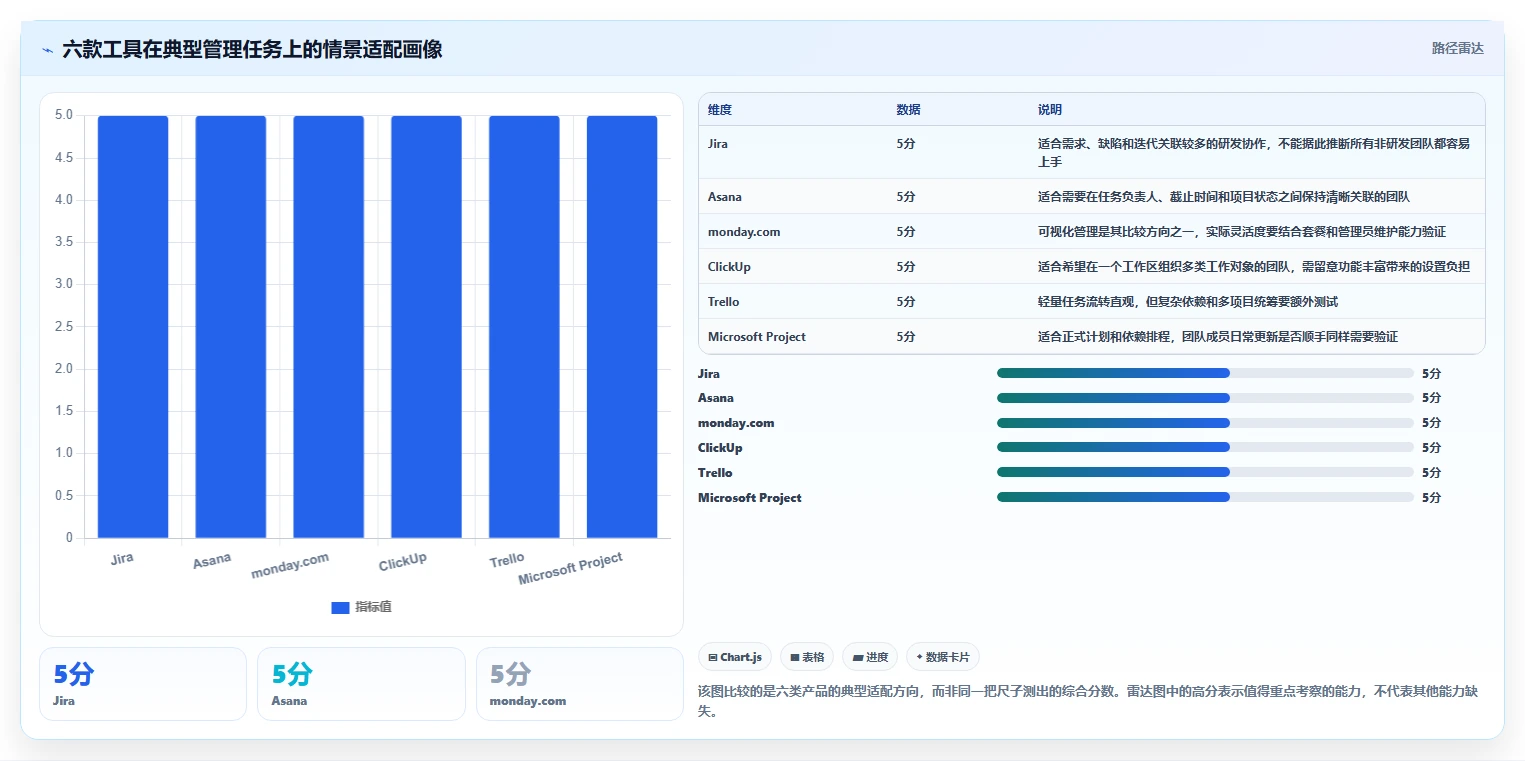This screenshot has height=761, width=1525.
Task: Click the footnote paragraph starting 该图比较的是
Action: (1090, 700)
